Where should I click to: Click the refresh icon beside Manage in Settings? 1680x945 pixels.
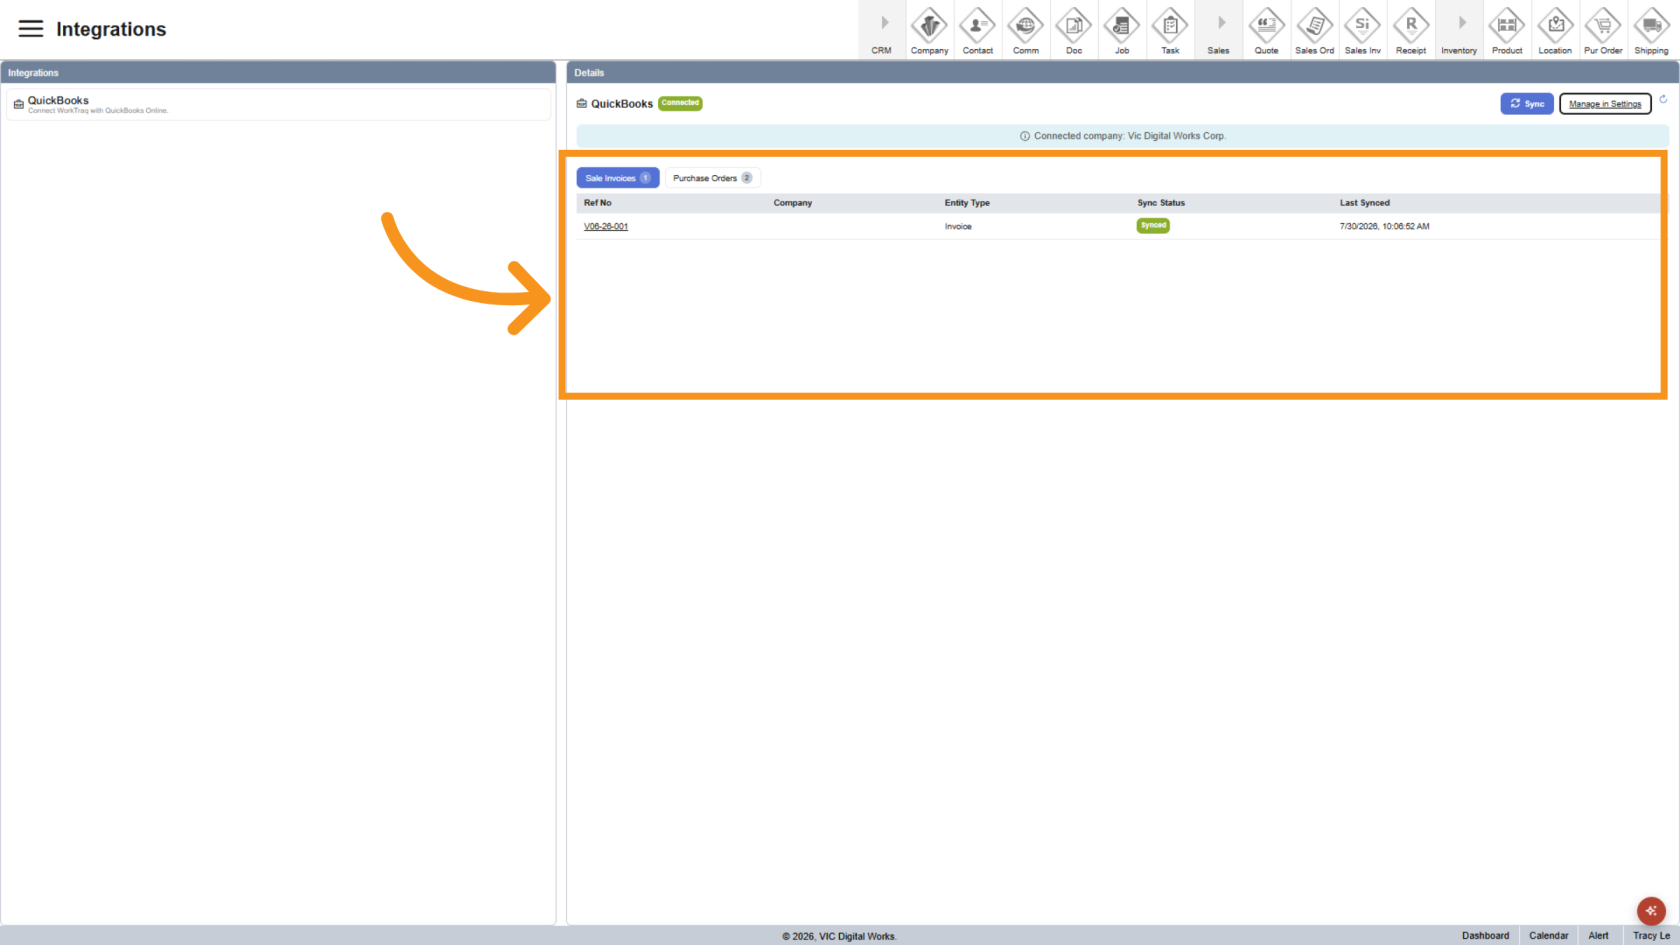tap(1663, 99)
